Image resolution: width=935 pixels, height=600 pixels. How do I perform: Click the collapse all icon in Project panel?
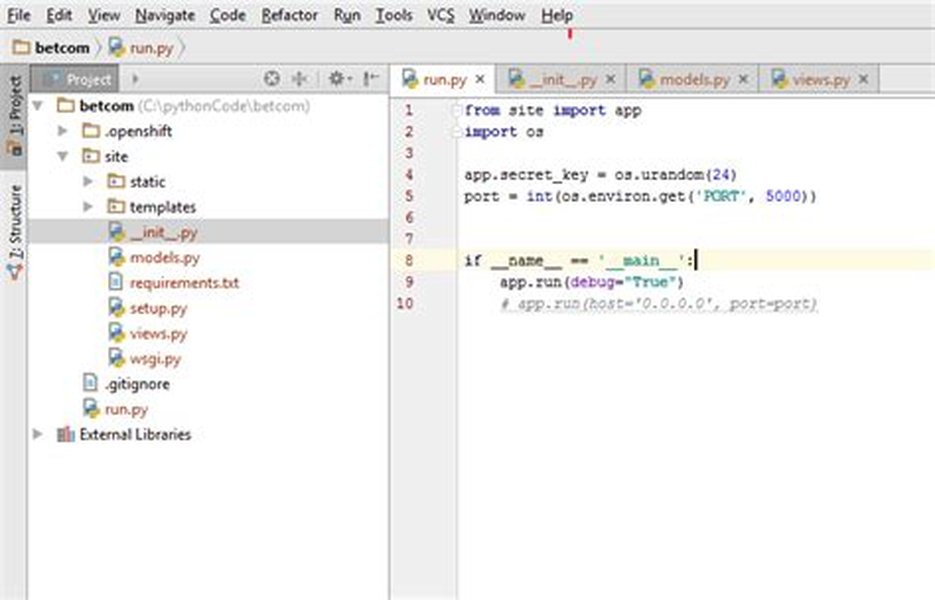[x=300, y=79]
